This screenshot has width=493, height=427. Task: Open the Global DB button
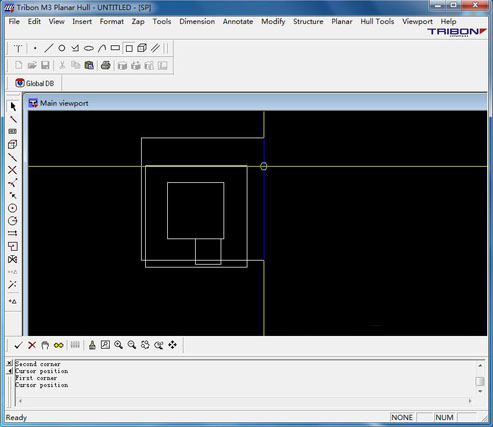click(x=35, y=83)
